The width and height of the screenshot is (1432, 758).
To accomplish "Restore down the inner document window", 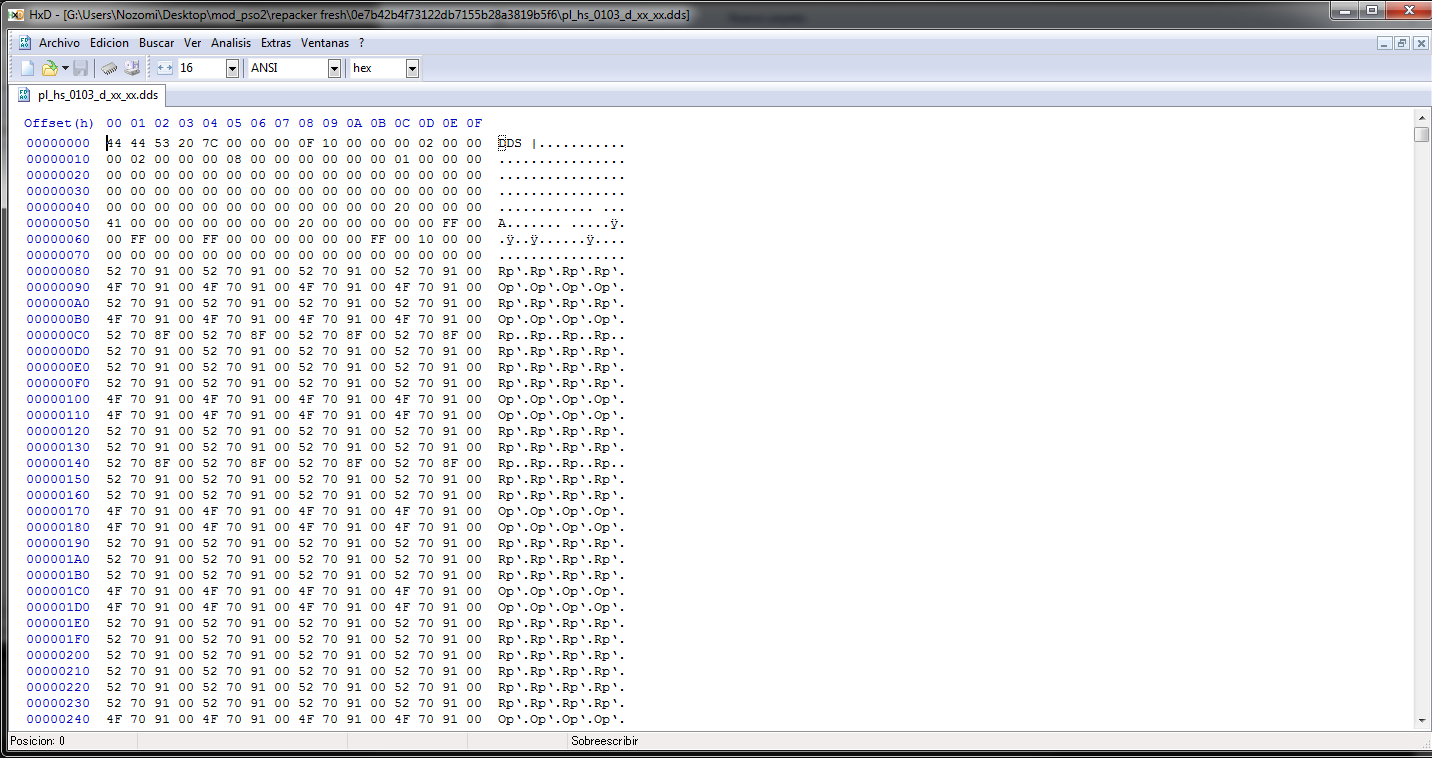I will (1402, 43).
